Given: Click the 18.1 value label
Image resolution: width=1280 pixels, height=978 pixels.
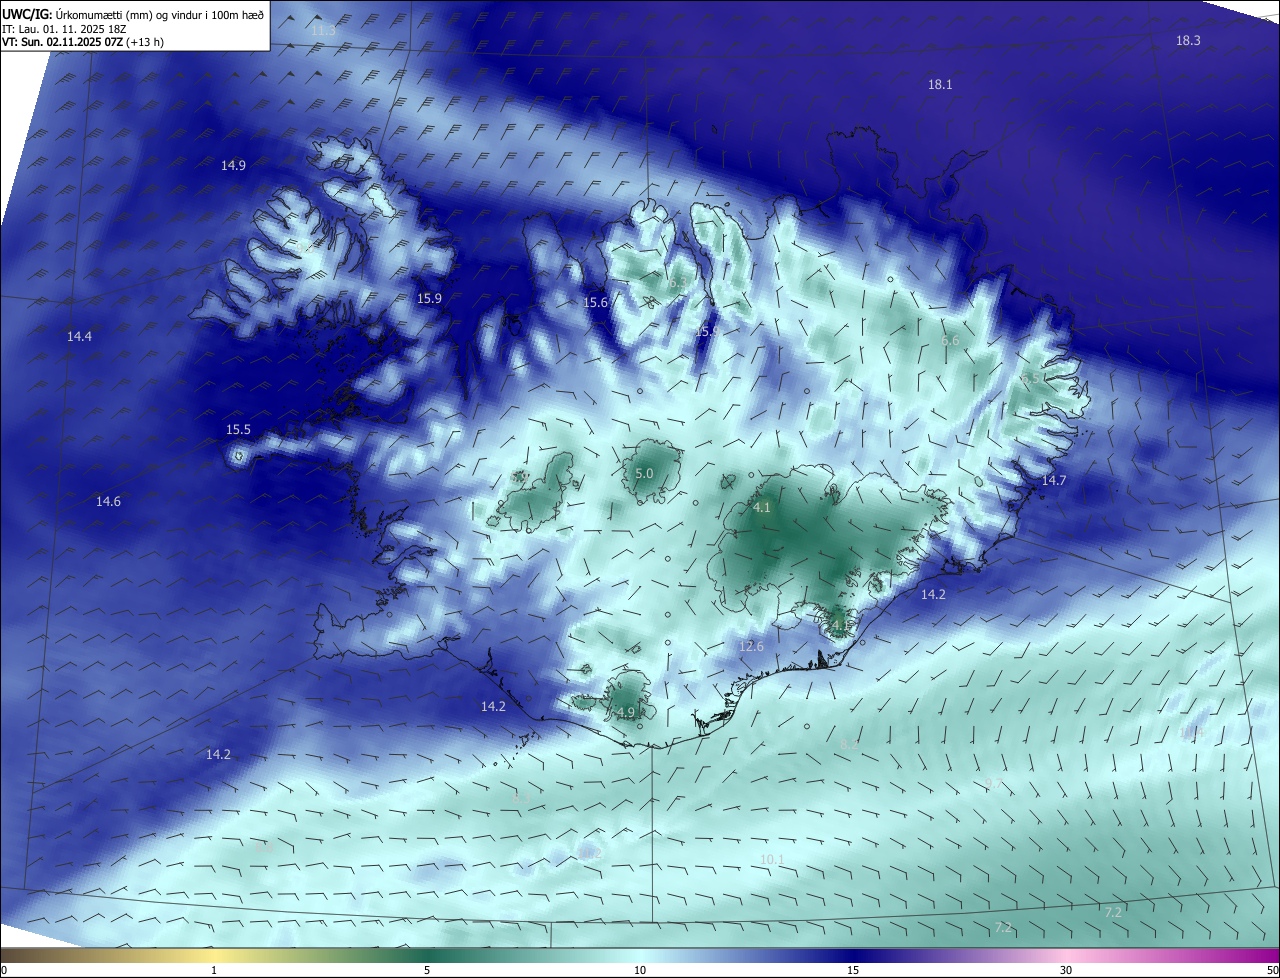Looking at the screenshot, I should pos(940,85).
